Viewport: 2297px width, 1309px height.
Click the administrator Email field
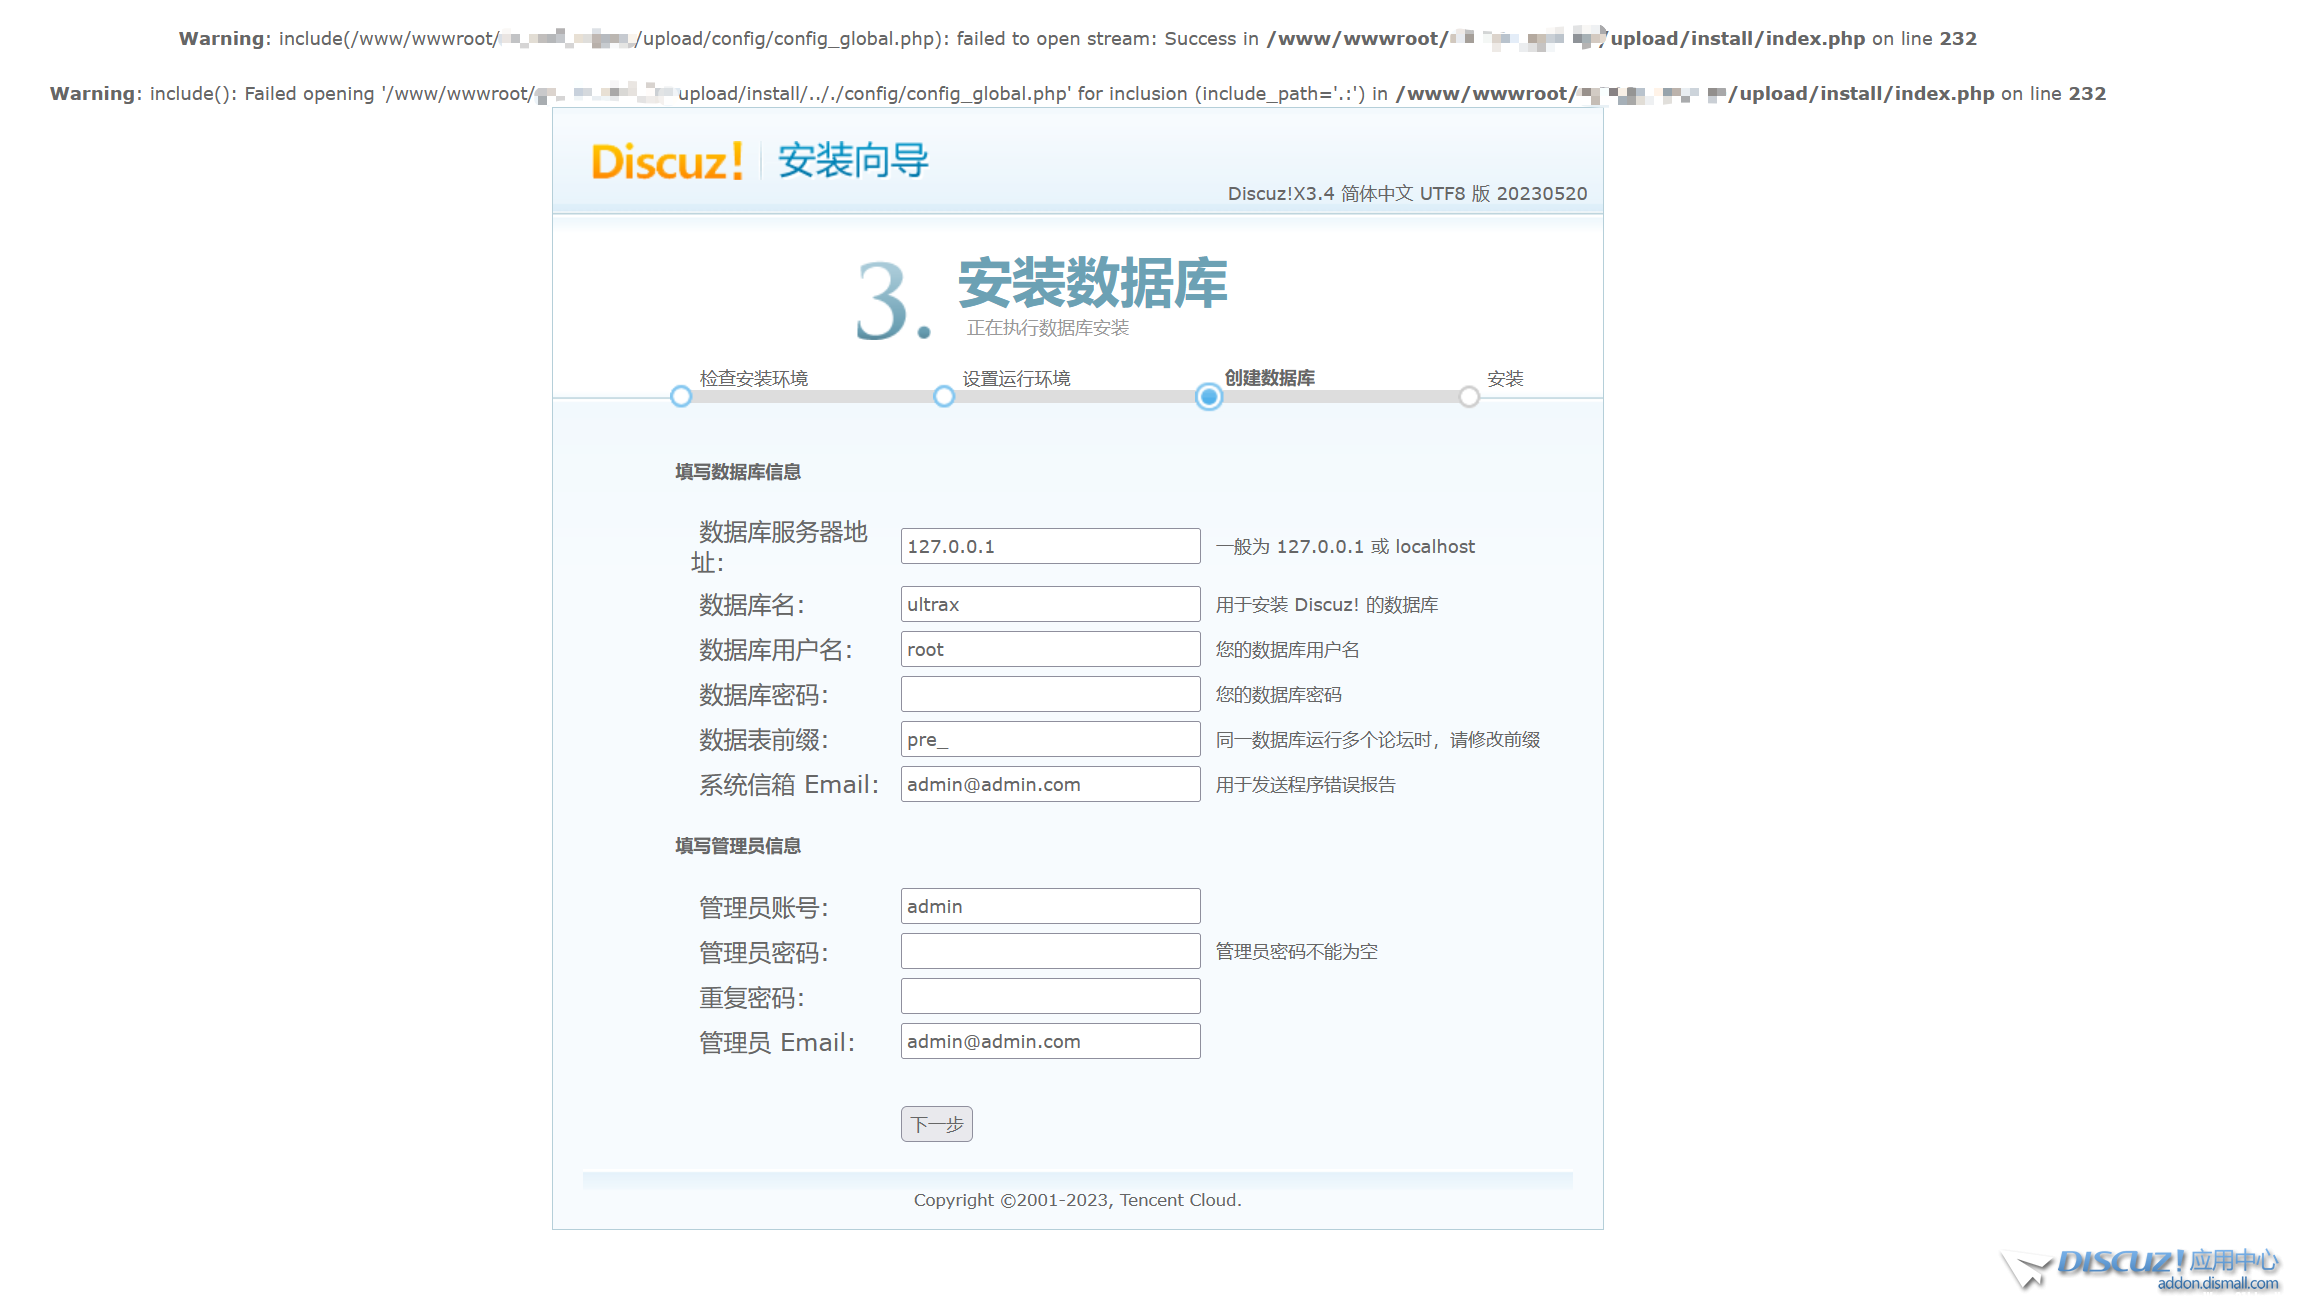pos(1050,1041)
